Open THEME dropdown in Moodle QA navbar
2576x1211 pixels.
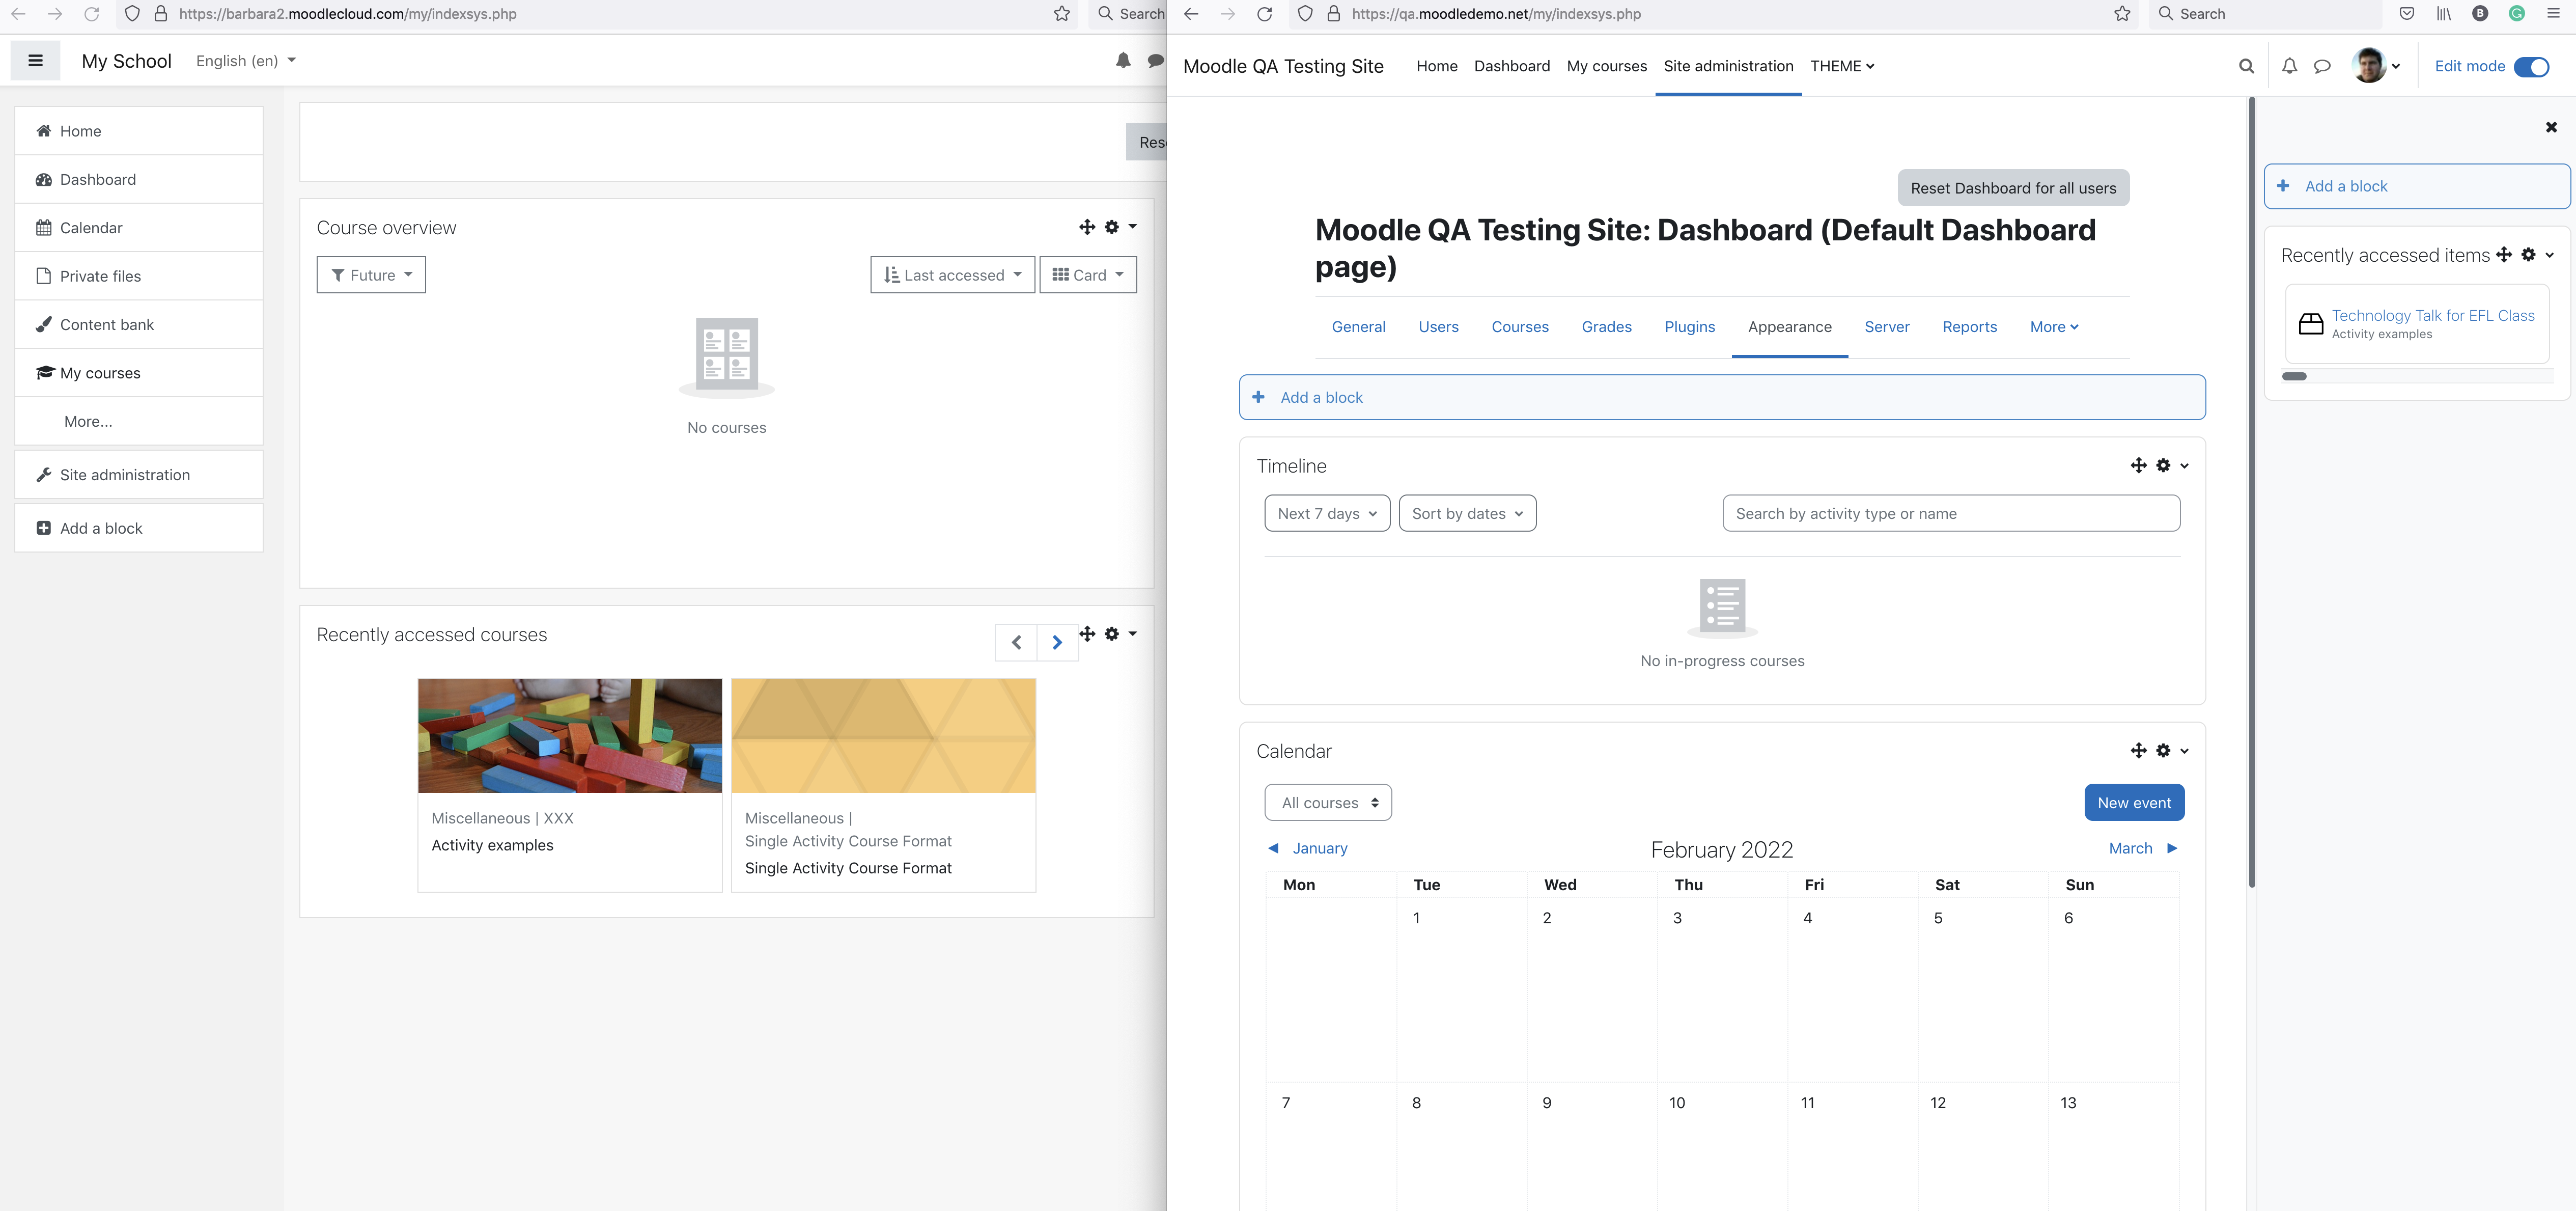[1842, 66]
